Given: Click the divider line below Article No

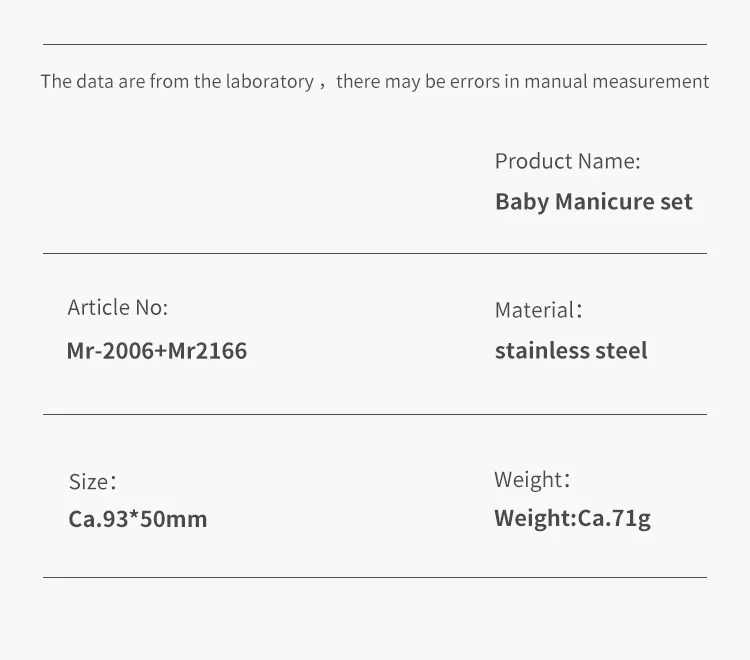Looking at the screenshot, I should click(374, 414).
